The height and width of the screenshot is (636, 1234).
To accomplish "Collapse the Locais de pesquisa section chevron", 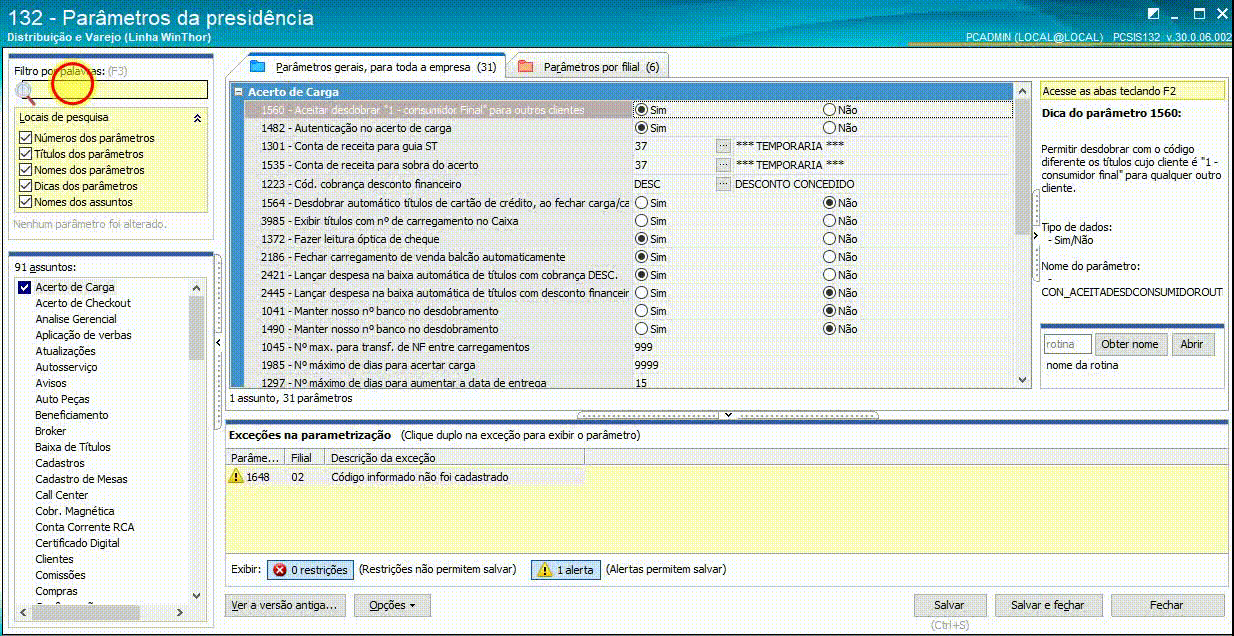I will click(x=197, y=118).
